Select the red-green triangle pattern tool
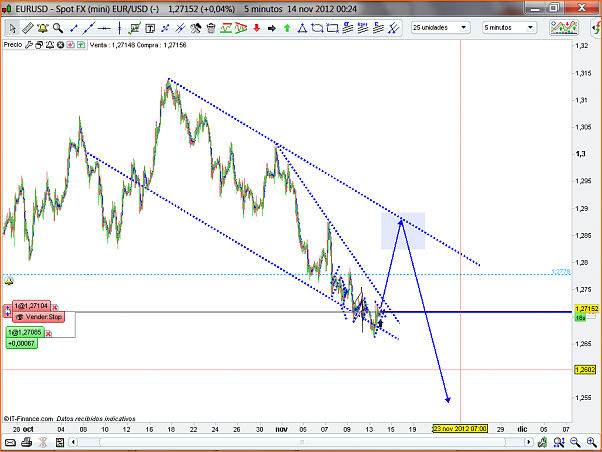 click(x=241, y=28)
